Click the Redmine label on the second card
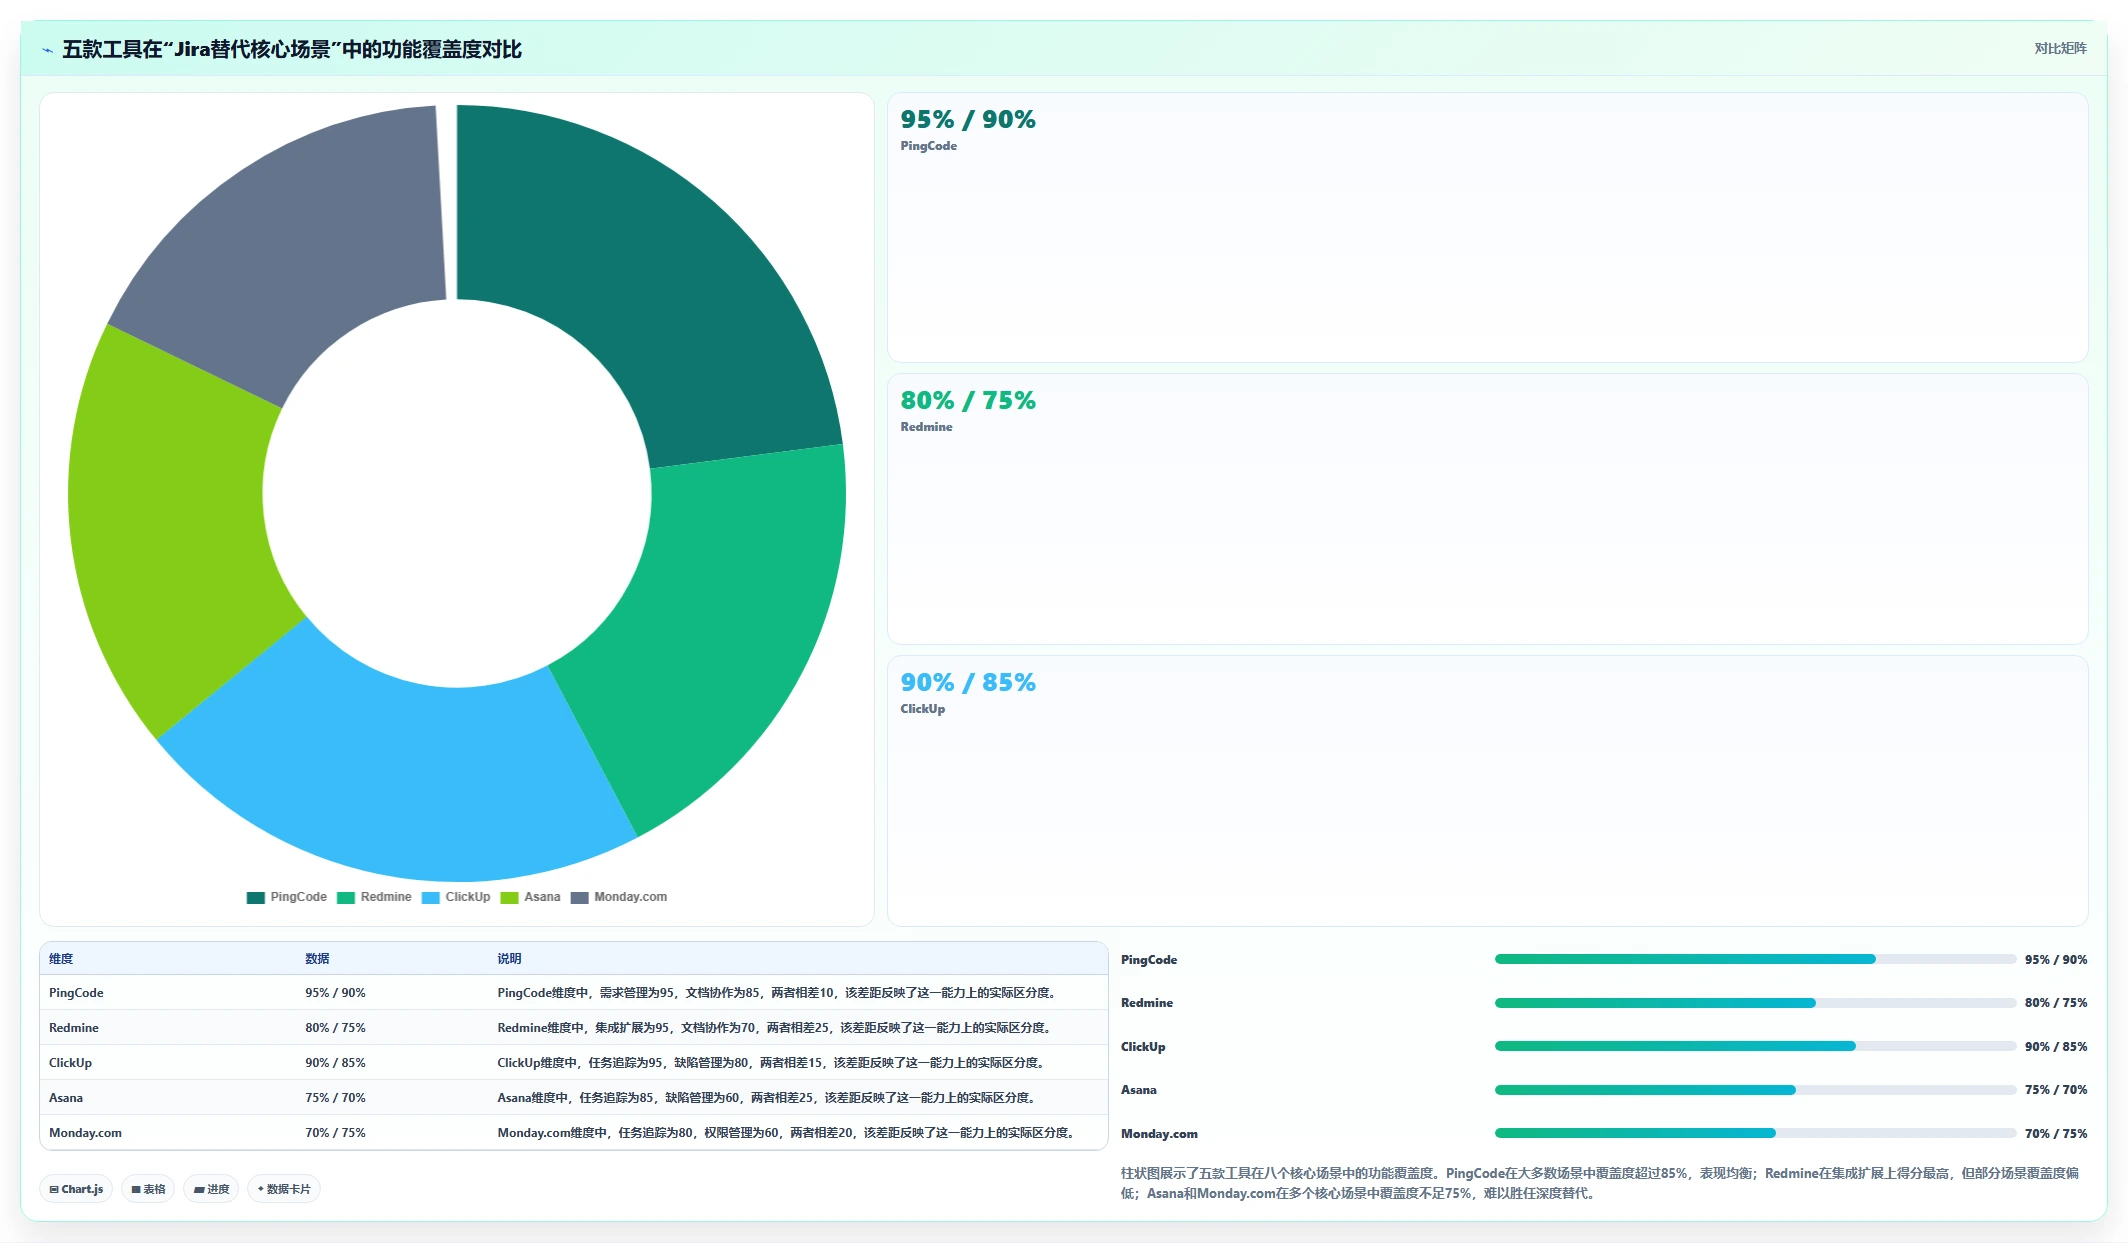The height and width of the screenshot is (1243, 2128). 926,427
